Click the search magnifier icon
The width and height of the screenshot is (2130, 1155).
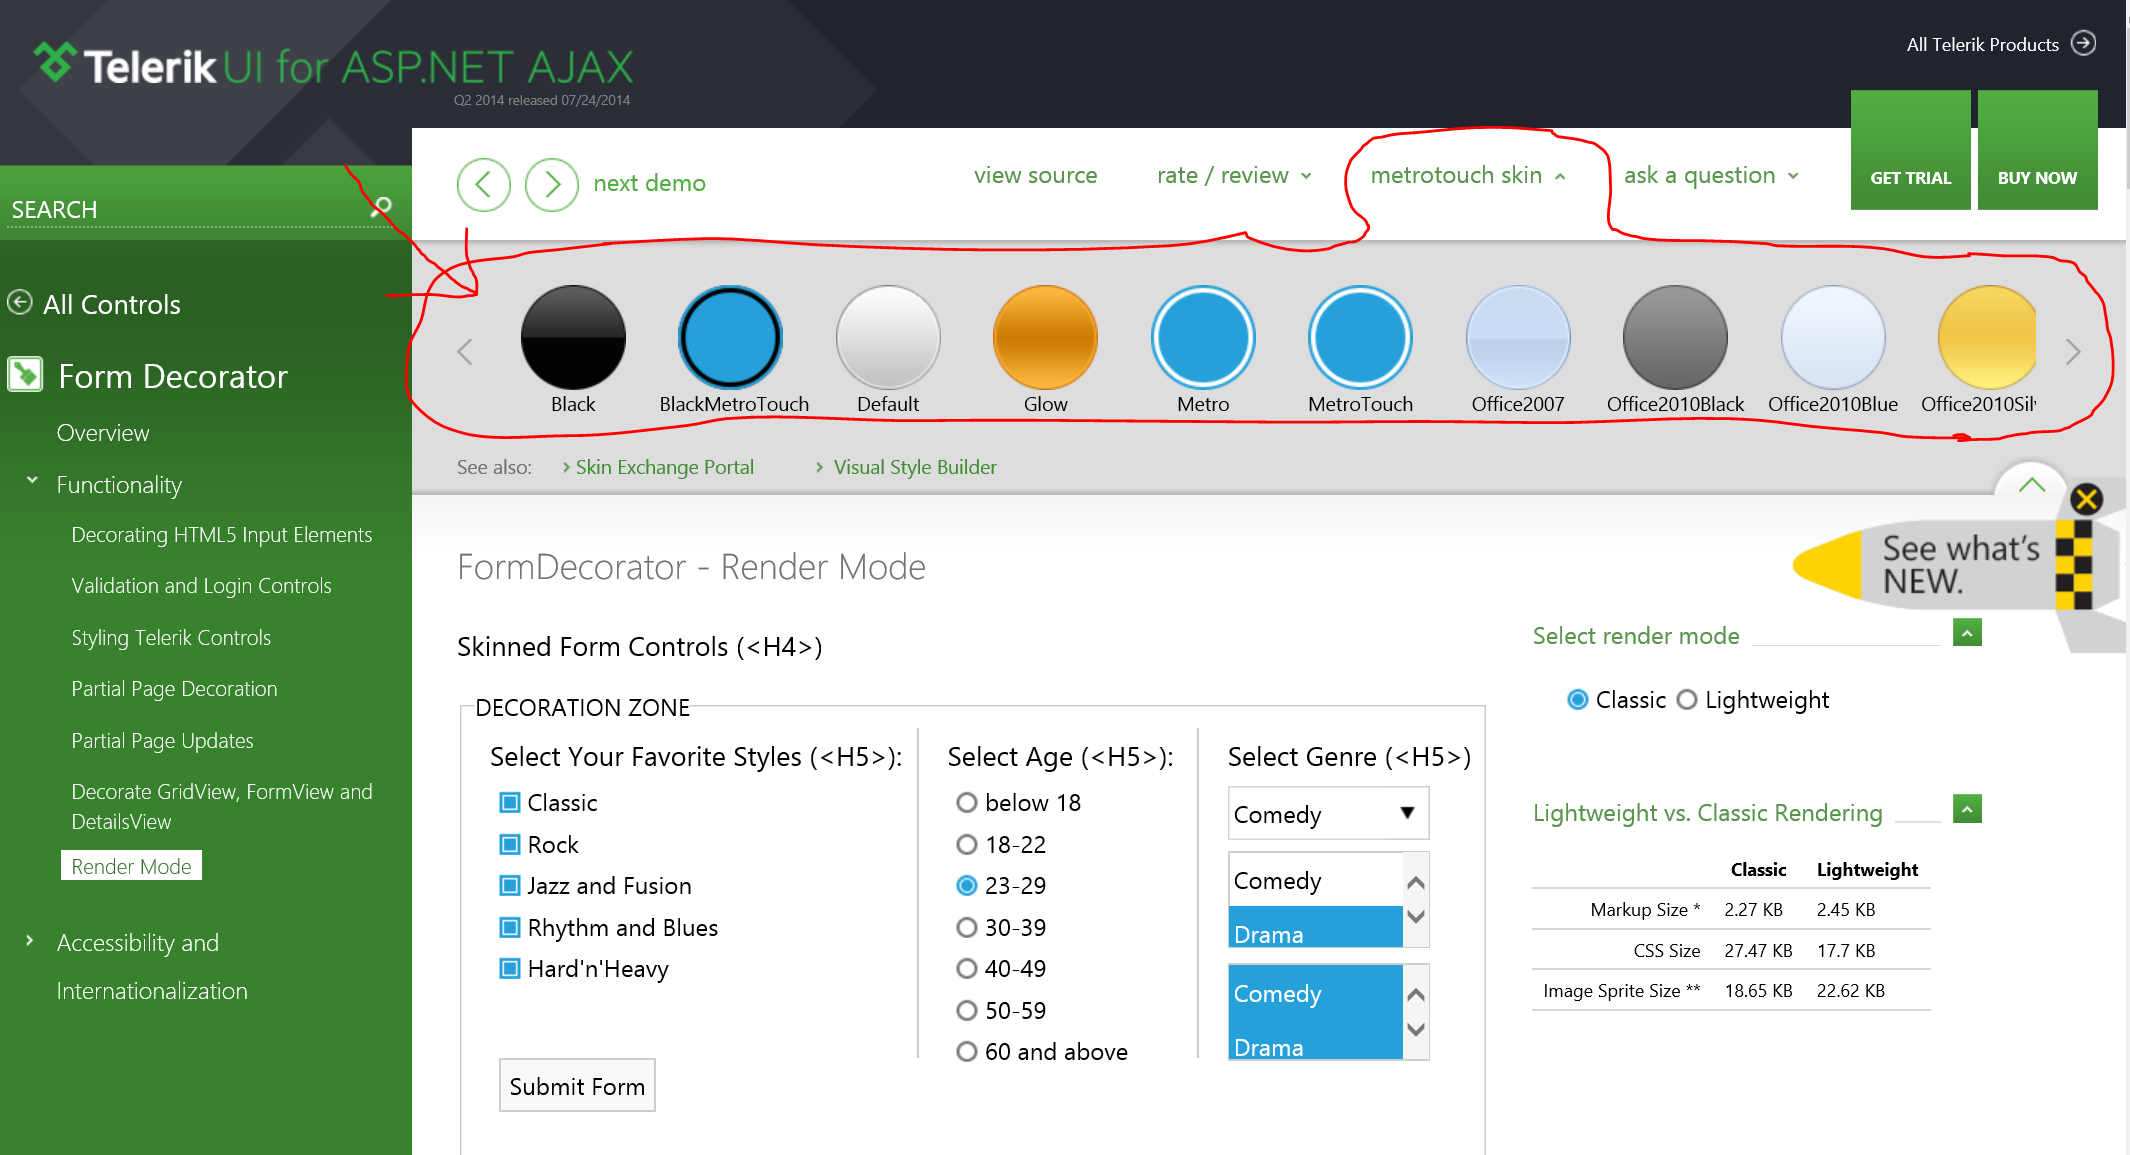coord(381,207)
